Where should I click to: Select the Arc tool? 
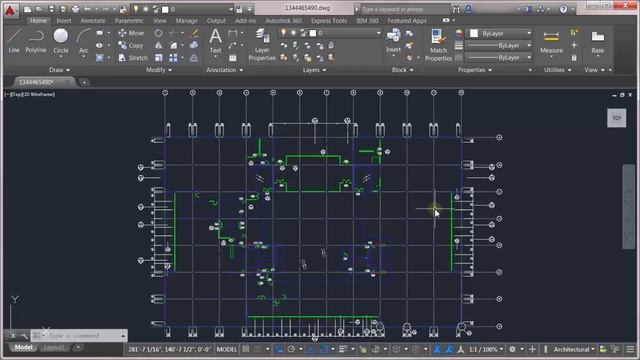pyautogui.click(x=83, y=41)
